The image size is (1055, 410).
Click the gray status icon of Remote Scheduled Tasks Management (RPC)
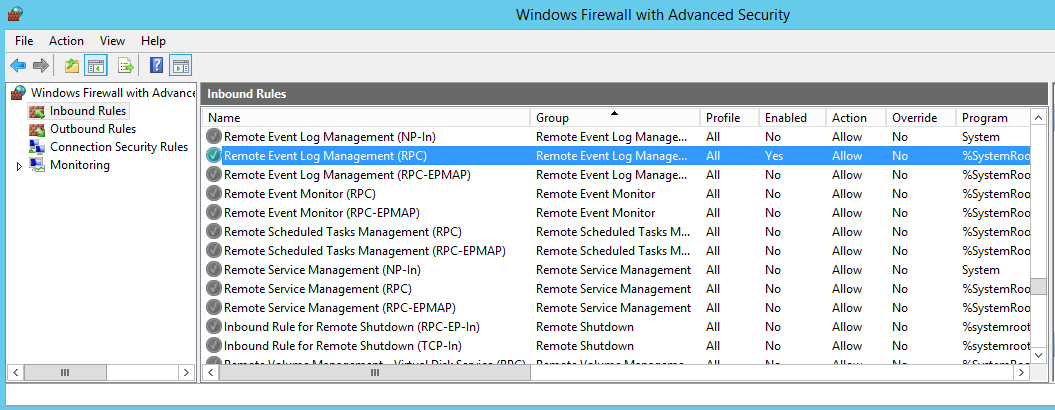tap(214, 232)
